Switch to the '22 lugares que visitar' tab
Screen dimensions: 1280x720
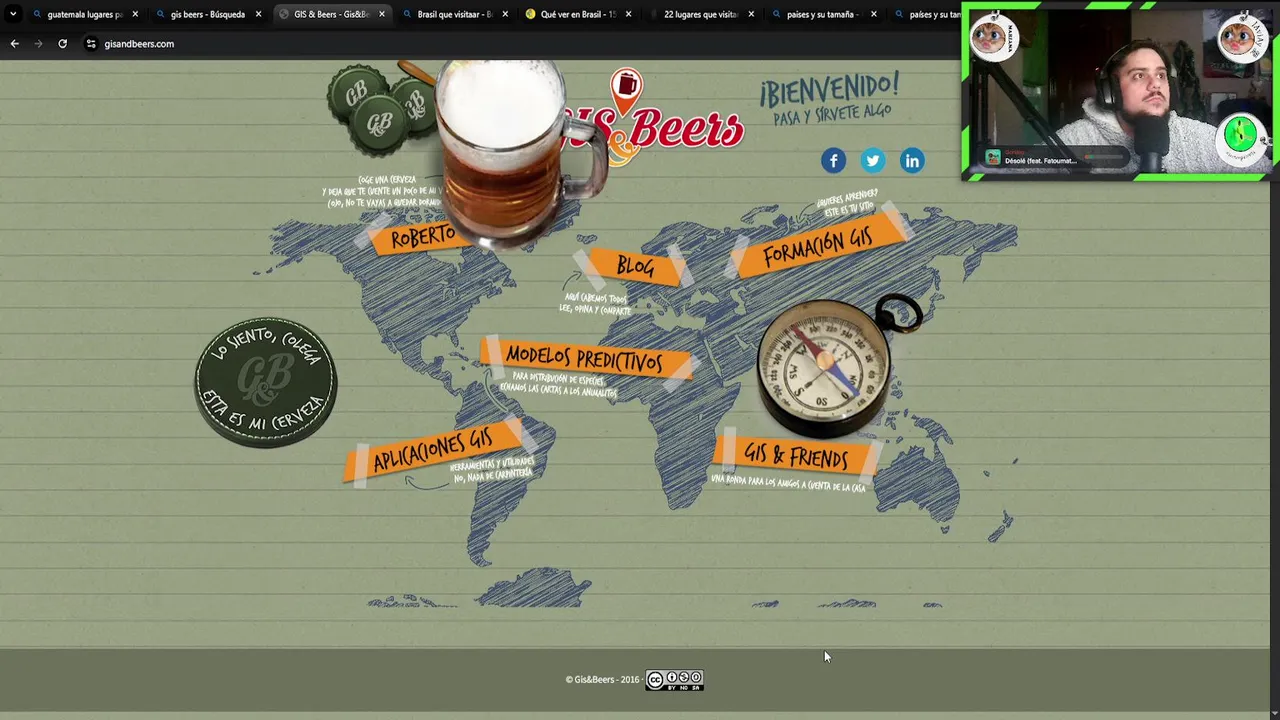pyautogui.click(x=700, y=14)
